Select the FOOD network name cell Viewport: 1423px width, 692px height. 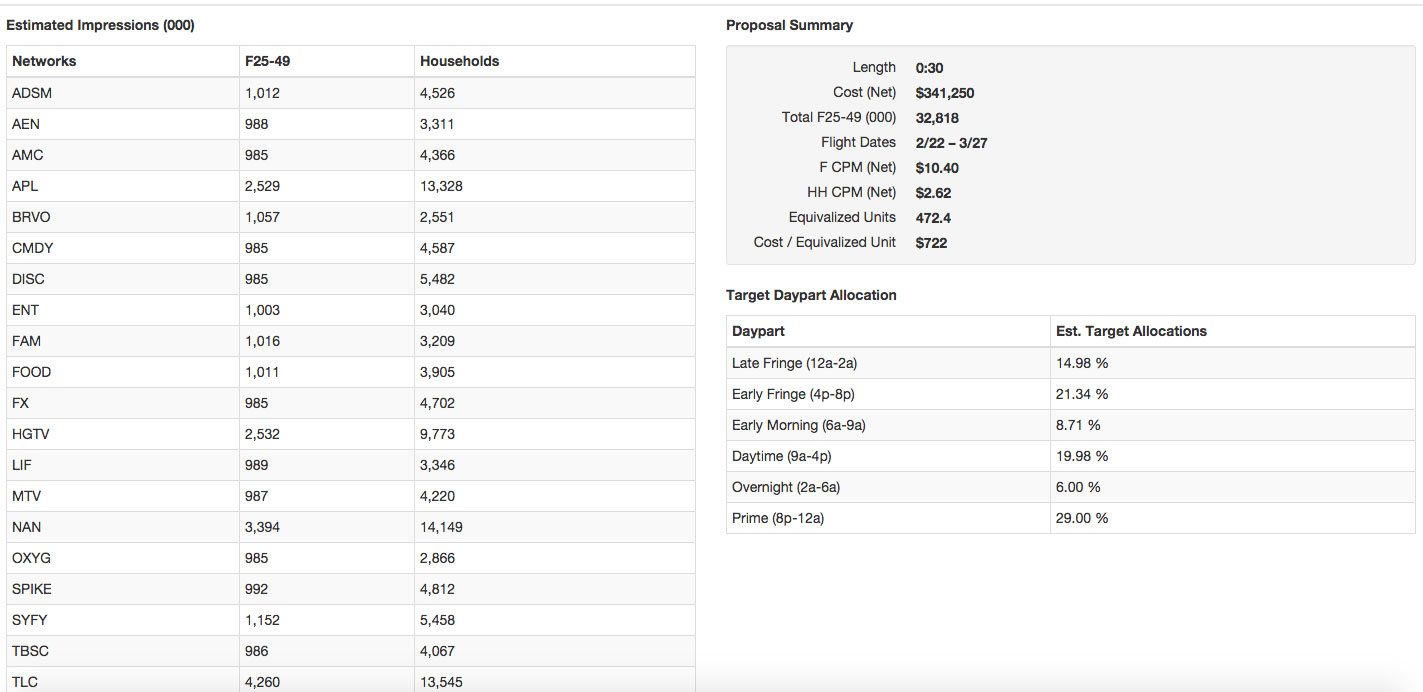click(31, 372)
